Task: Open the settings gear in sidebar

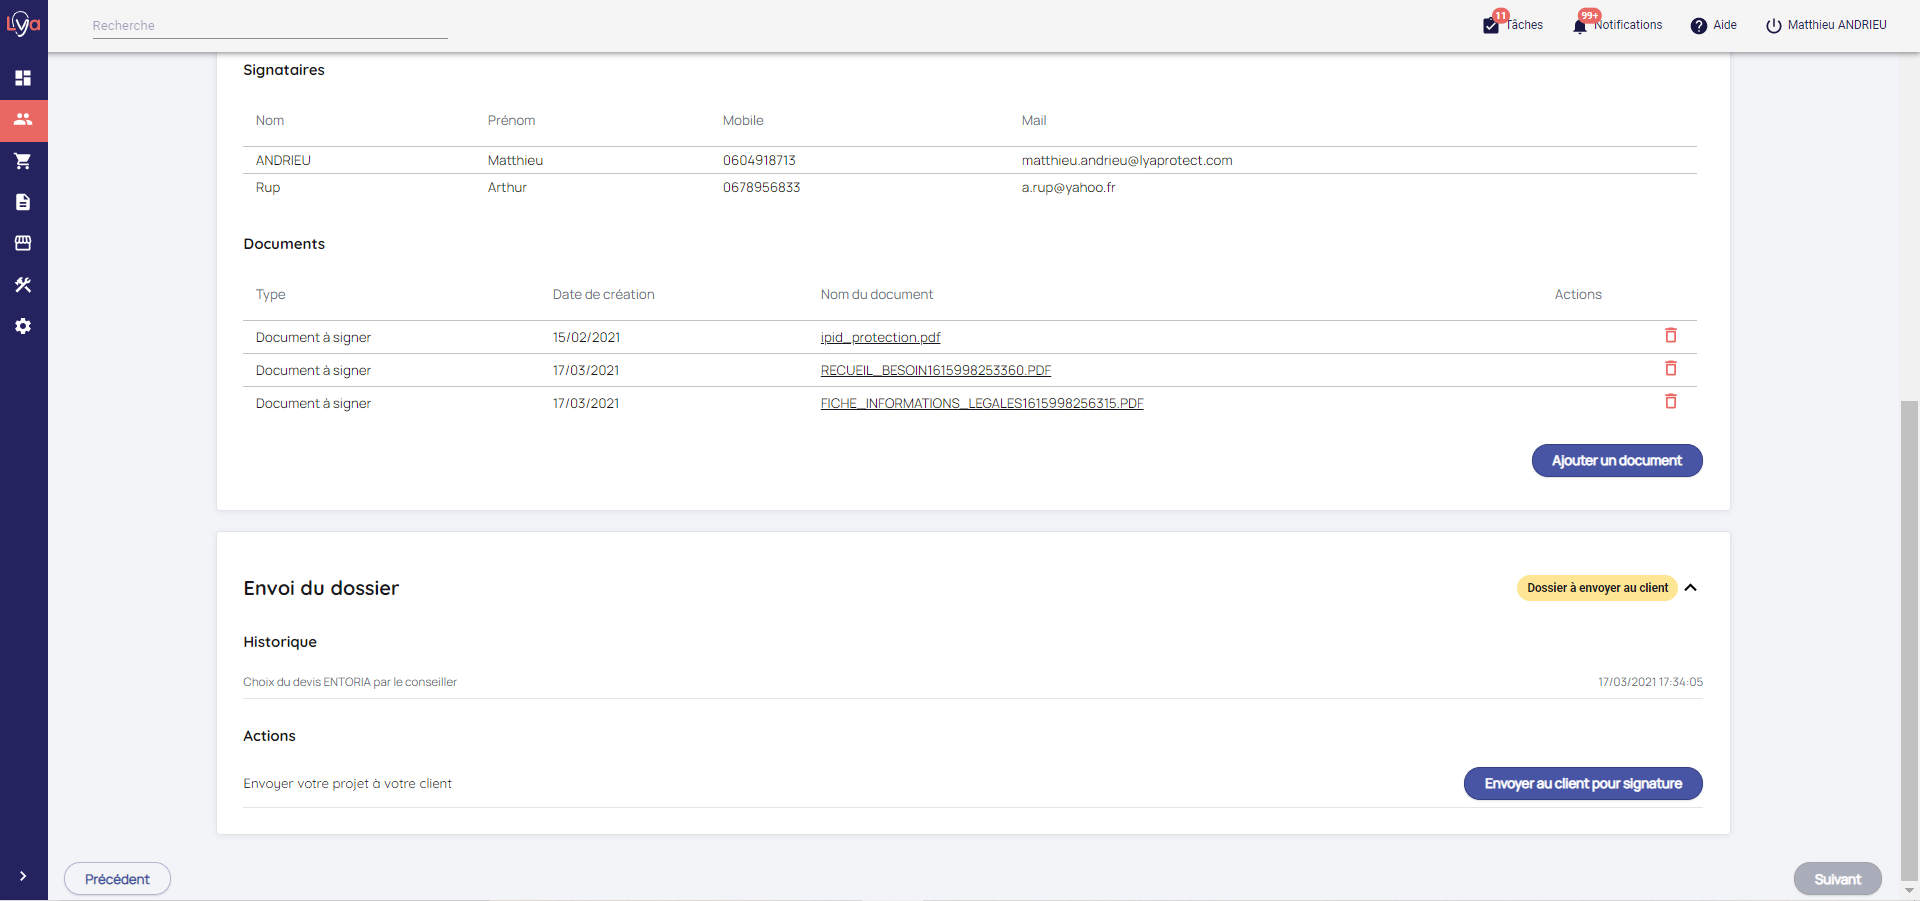Action: [x=23, y=326]
